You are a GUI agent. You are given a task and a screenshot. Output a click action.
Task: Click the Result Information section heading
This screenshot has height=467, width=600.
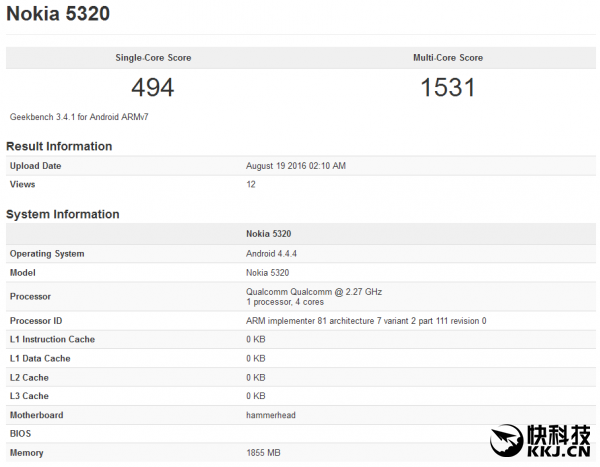pos(59,146)
